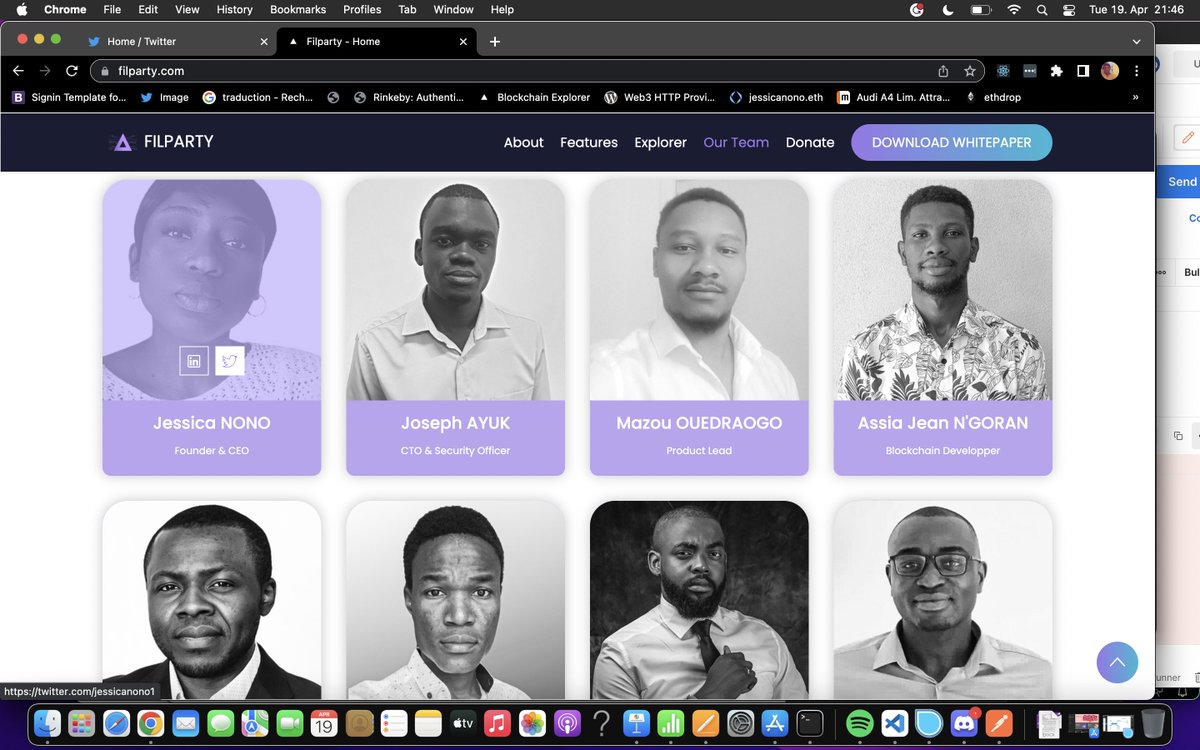Open the Explorer nav link
1200x750 pixels.
pyautogui.click(x=660, y=142)
